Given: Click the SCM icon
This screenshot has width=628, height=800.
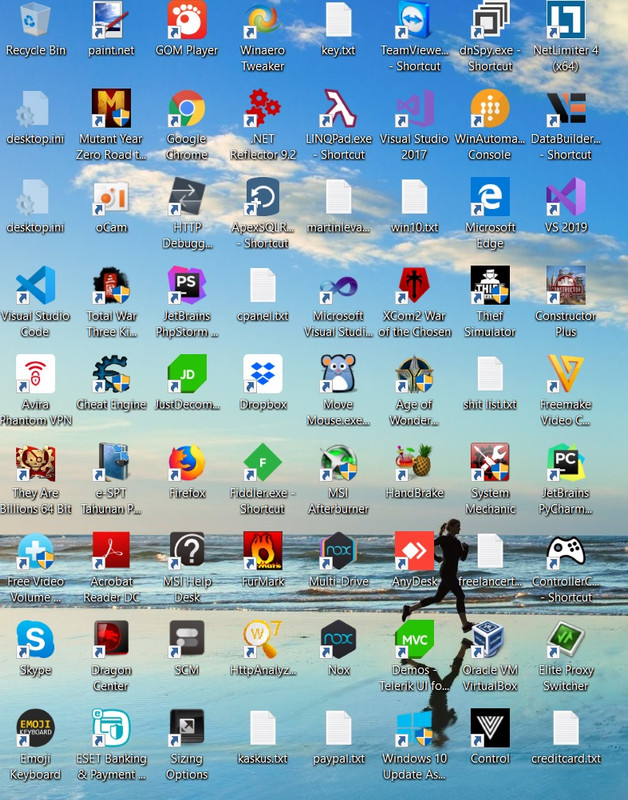Looking at the screenshot, I should 187,639.
